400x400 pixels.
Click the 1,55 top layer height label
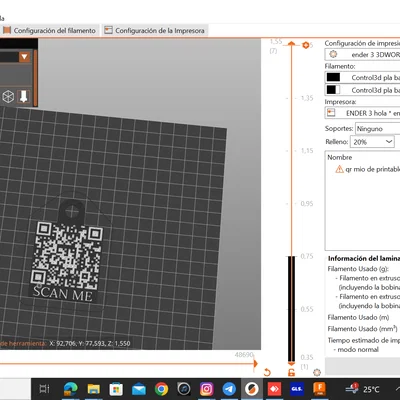276,42
